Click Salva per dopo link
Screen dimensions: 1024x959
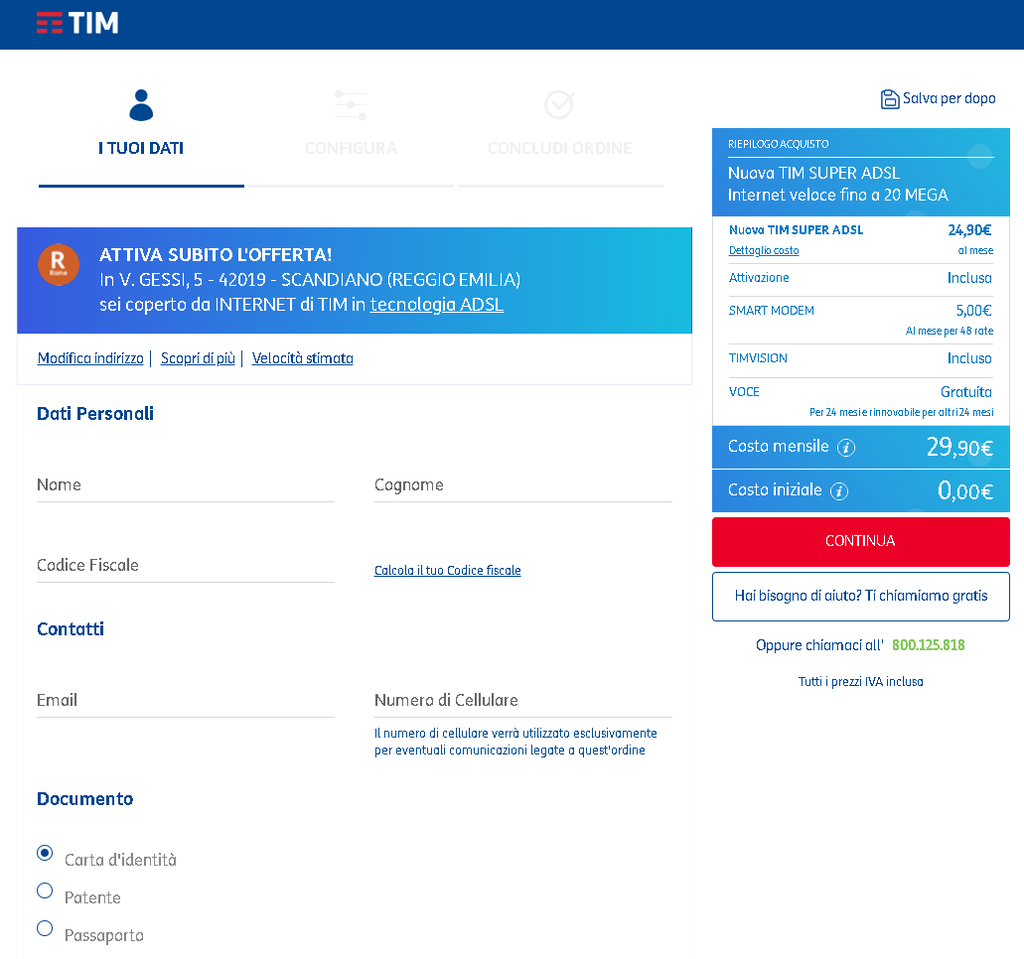949,99
